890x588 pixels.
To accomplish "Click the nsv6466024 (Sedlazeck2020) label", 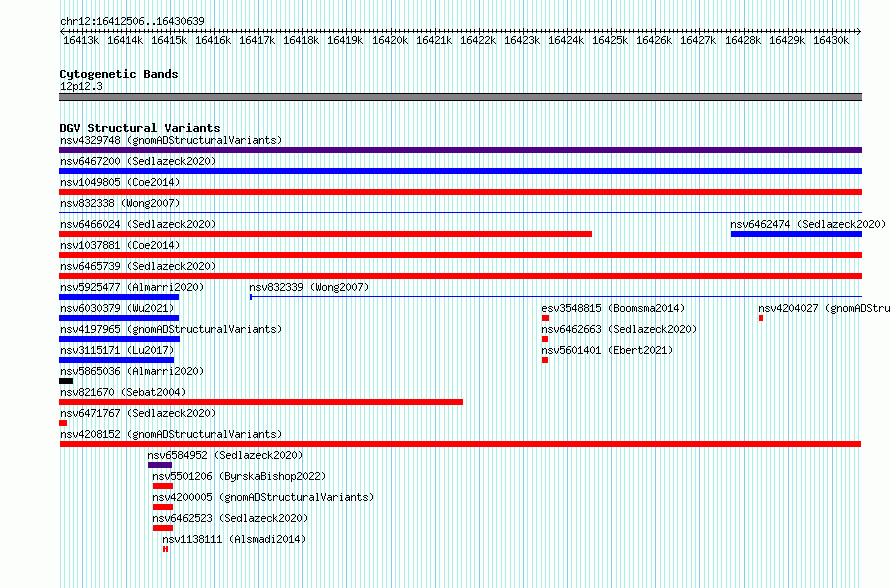I will click(x=138, y=224).
